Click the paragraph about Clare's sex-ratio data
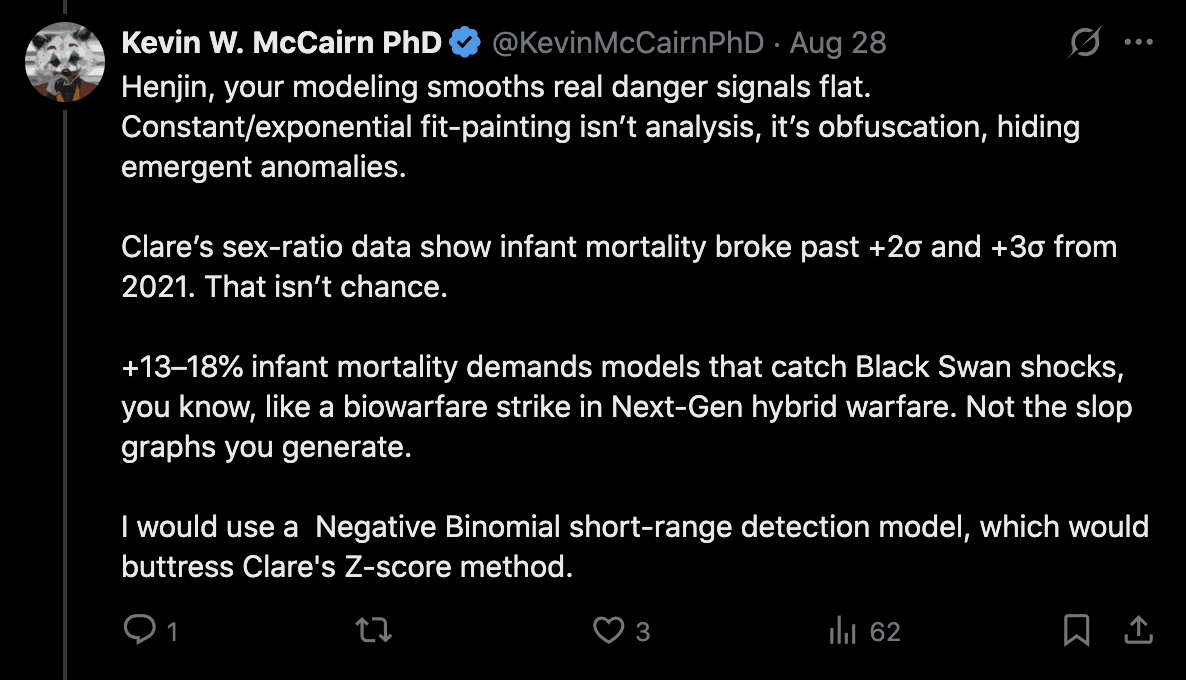The image size is (1186, 680). [618, 266]
